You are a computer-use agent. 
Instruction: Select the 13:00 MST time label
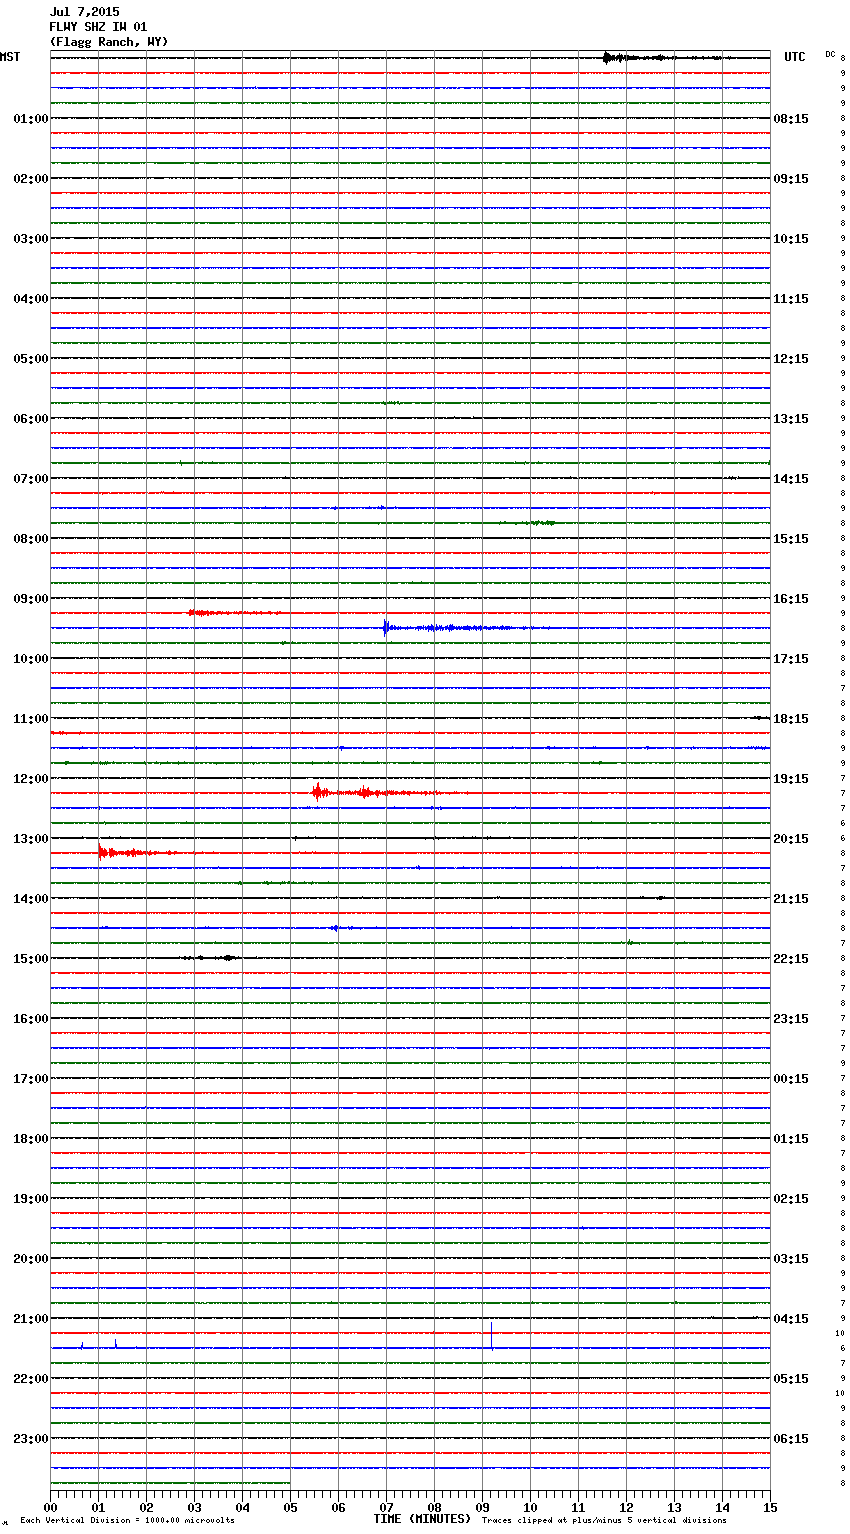30,839
